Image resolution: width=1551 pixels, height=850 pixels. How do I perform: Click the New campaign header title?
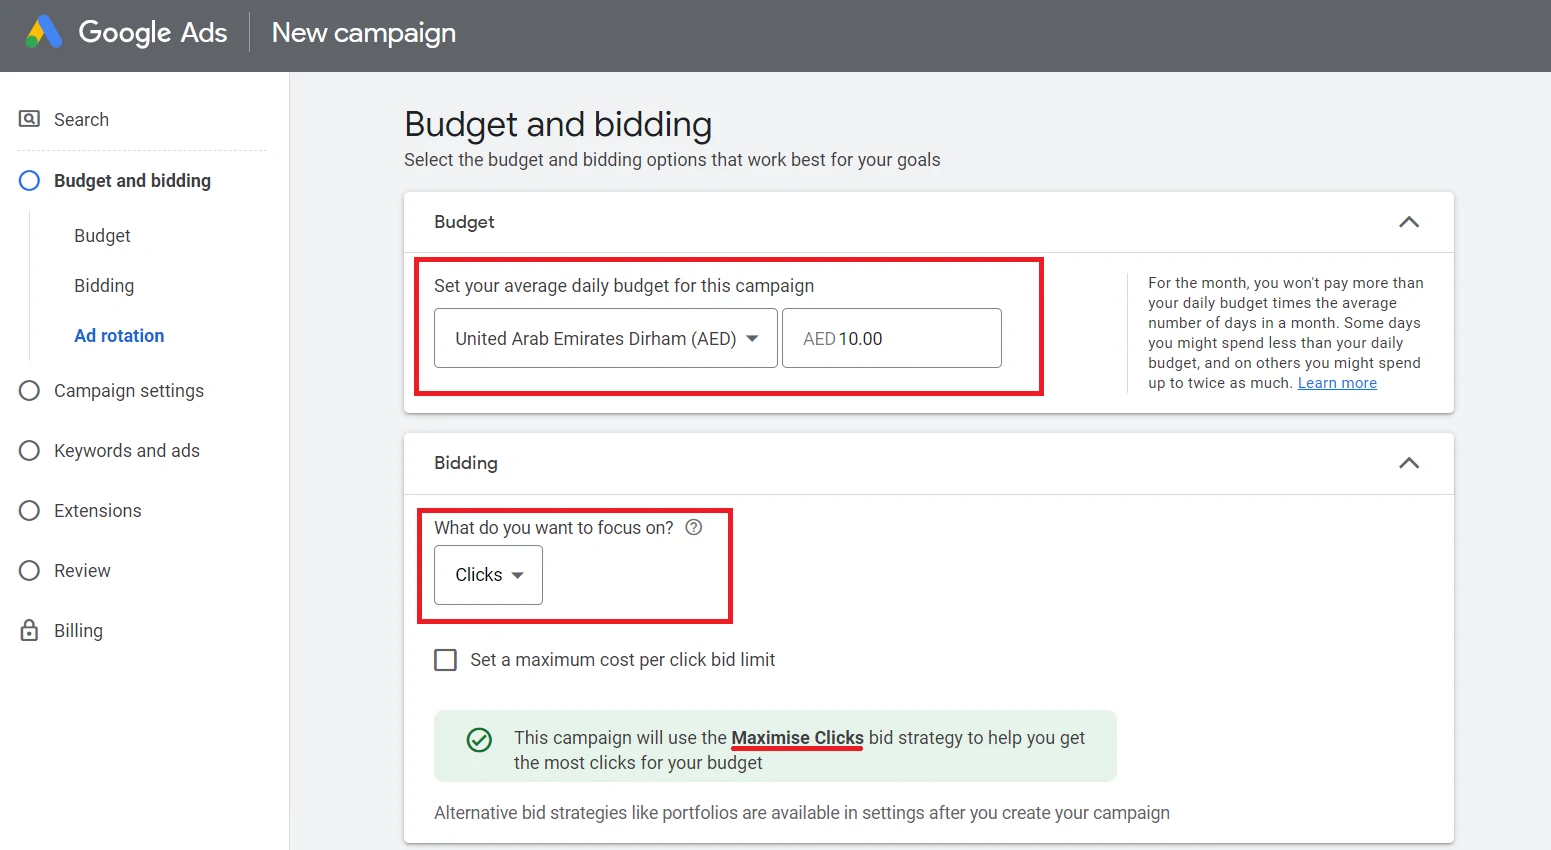364,33
